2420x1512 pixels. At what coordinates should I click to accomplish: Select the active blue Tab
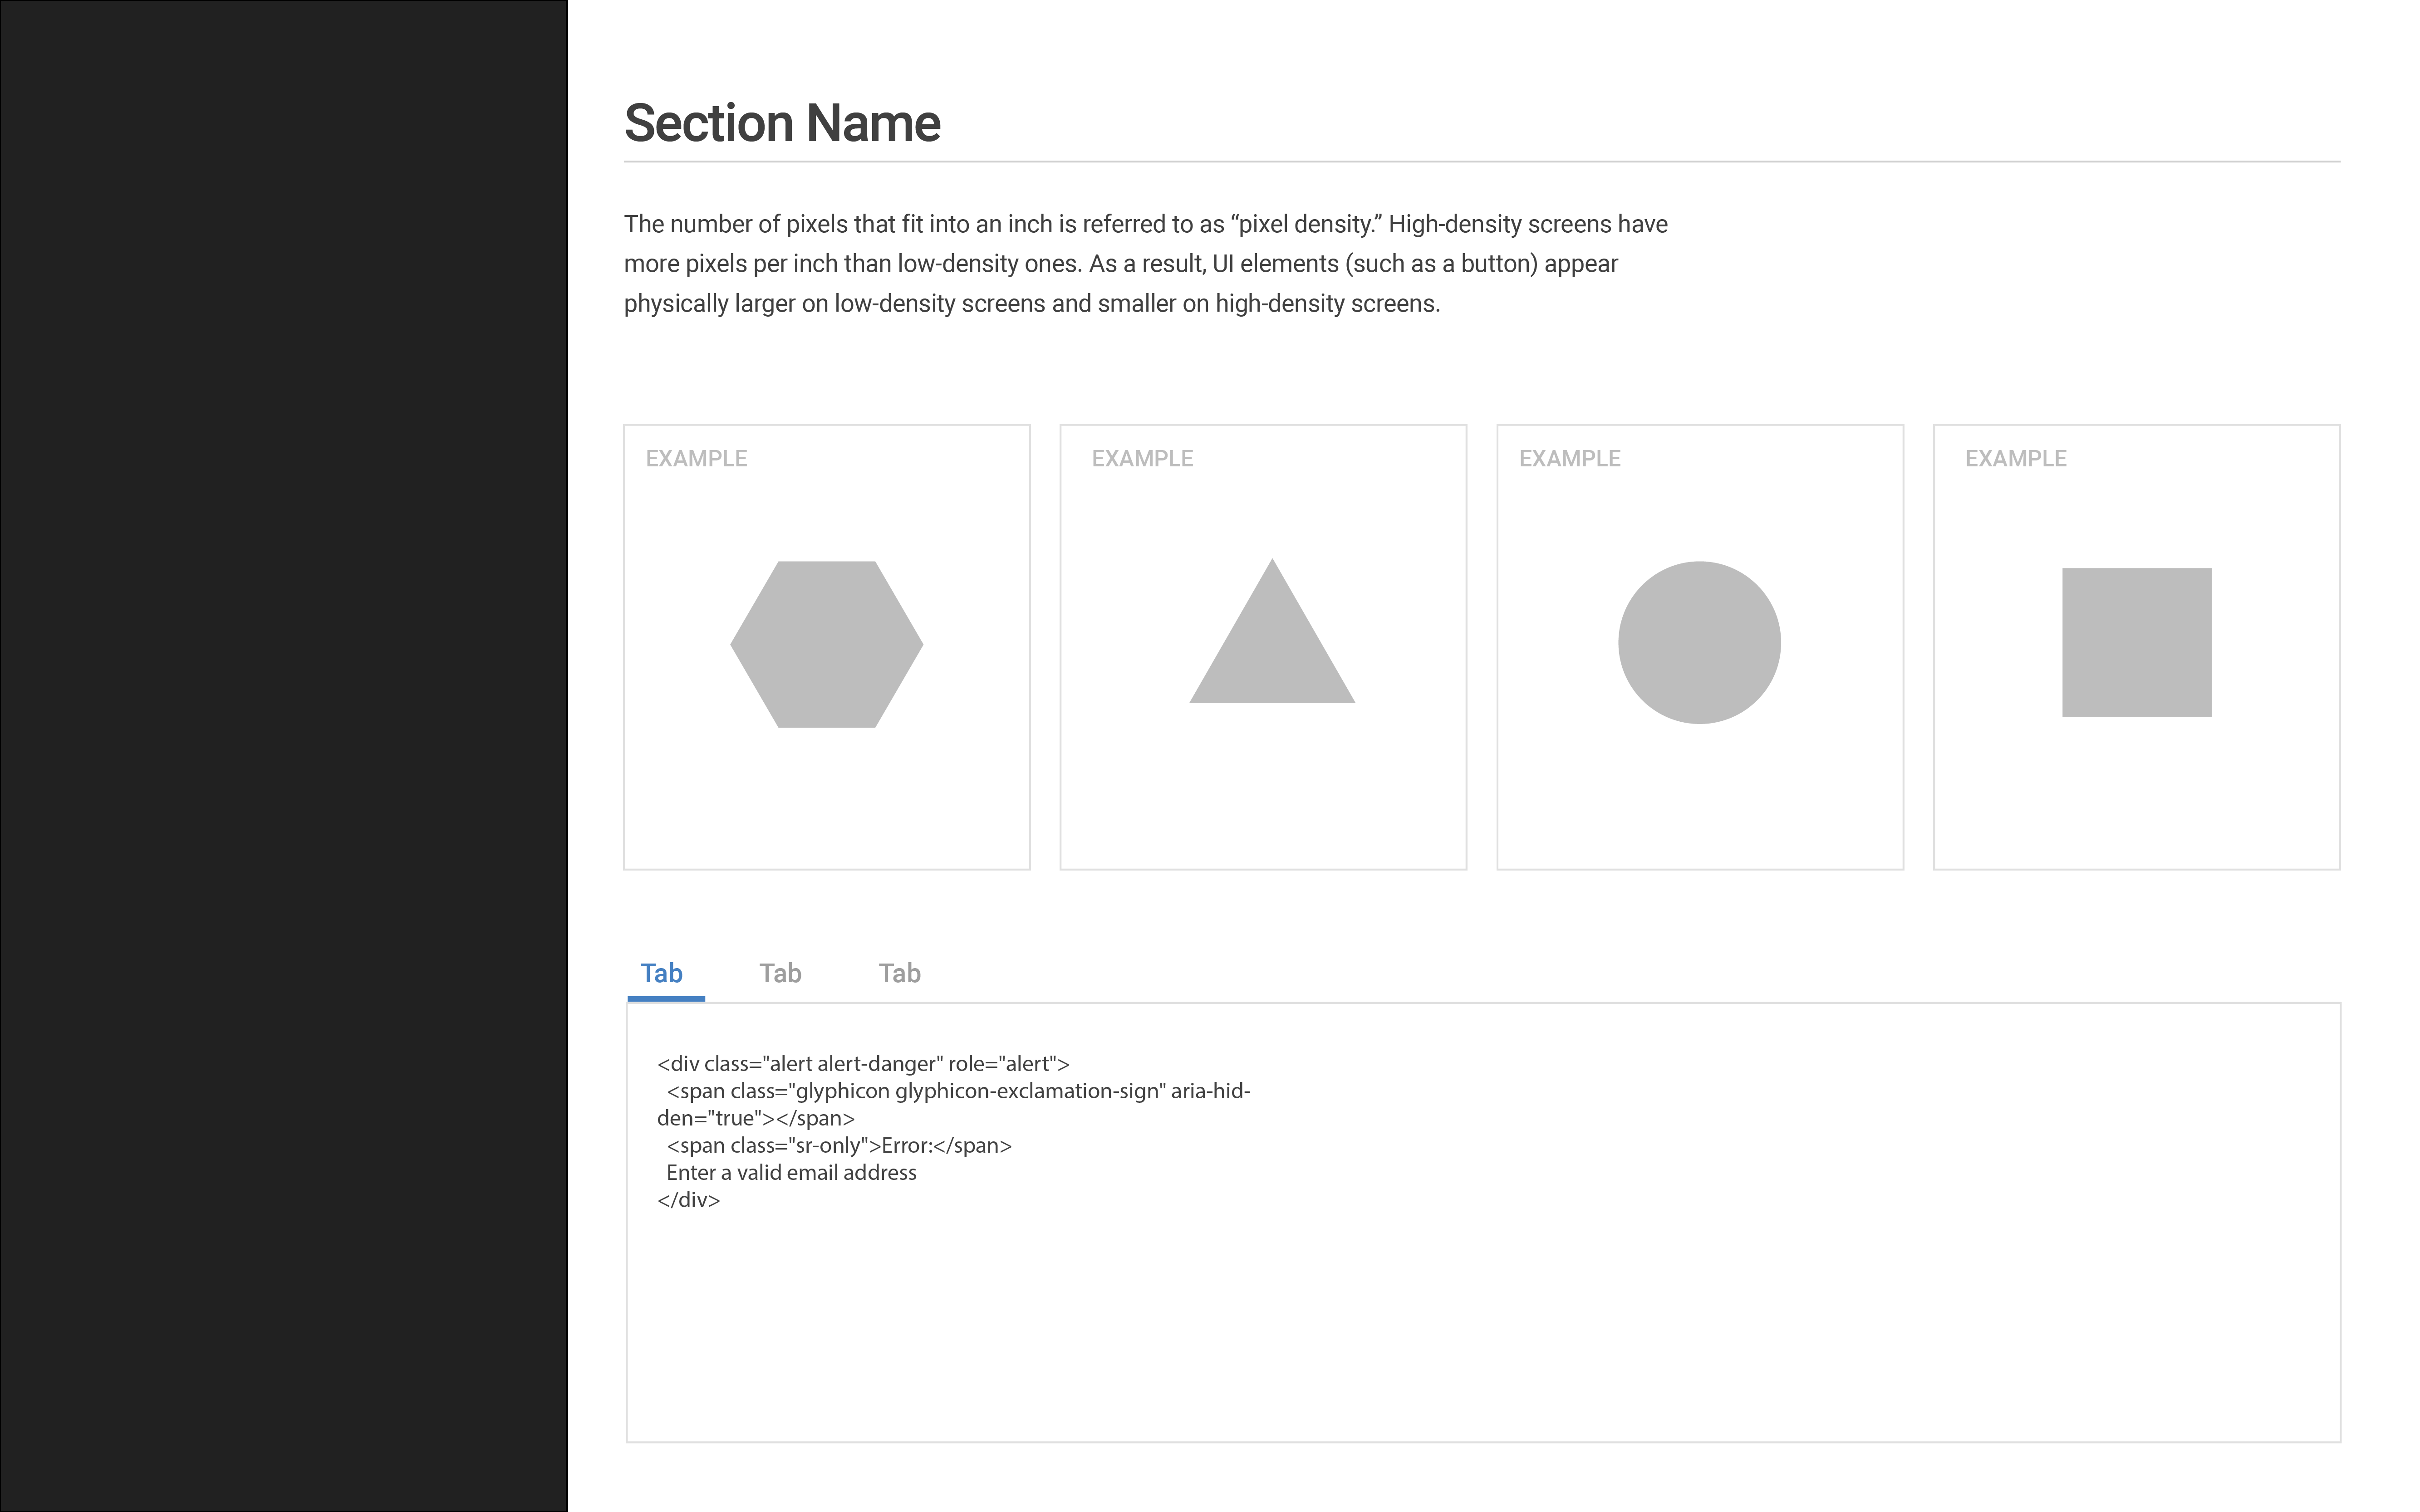pyautogui.click(x=661, y=973)
